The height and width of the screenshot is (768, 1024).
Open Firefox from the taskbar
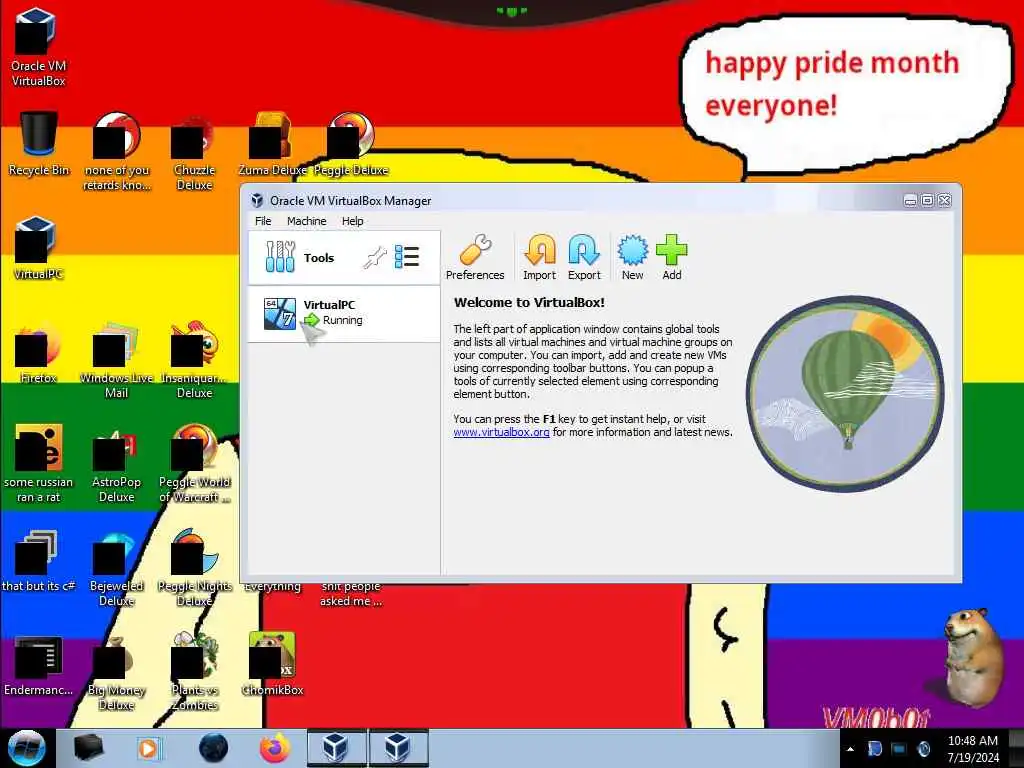pos(275,748)
